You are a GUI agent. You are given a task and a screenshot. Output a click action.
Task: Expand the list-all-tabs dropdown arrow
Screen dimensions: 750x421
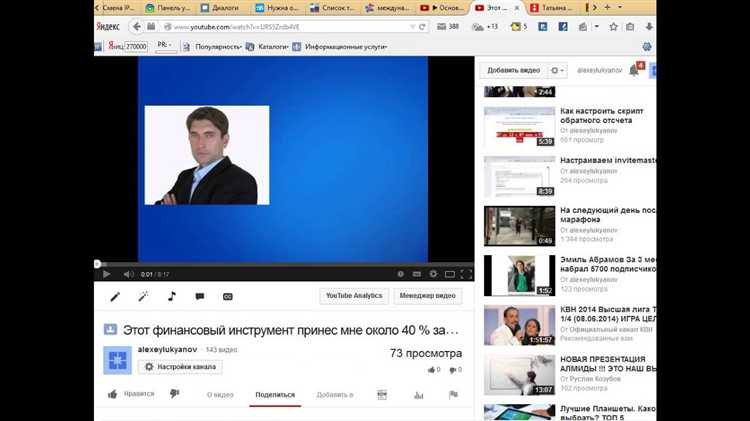[620, 7]
